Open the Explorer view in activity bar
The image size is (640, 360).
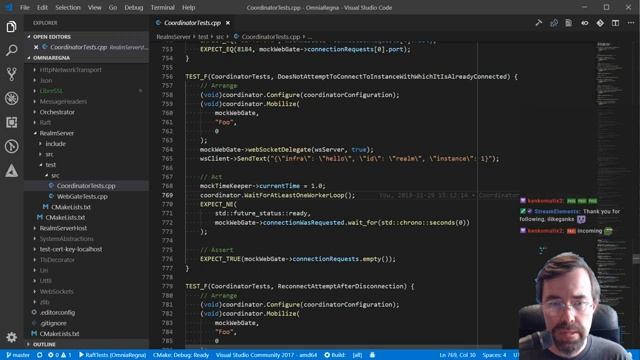coord(11,27)
